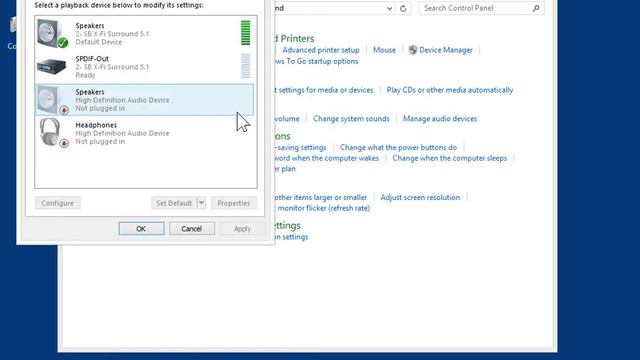
Task: Click the search magnifier icon
Action: [536, 8]
